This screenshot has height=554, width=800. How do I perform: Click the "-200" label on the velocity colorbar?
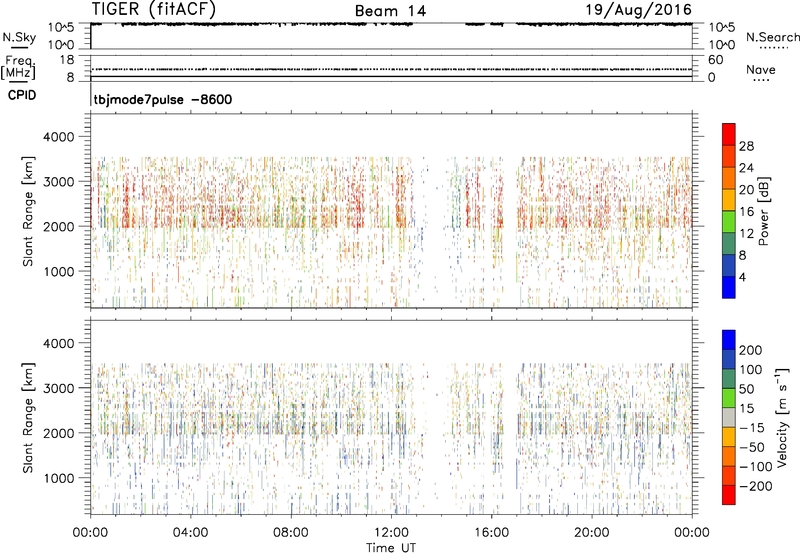point(756,486)
